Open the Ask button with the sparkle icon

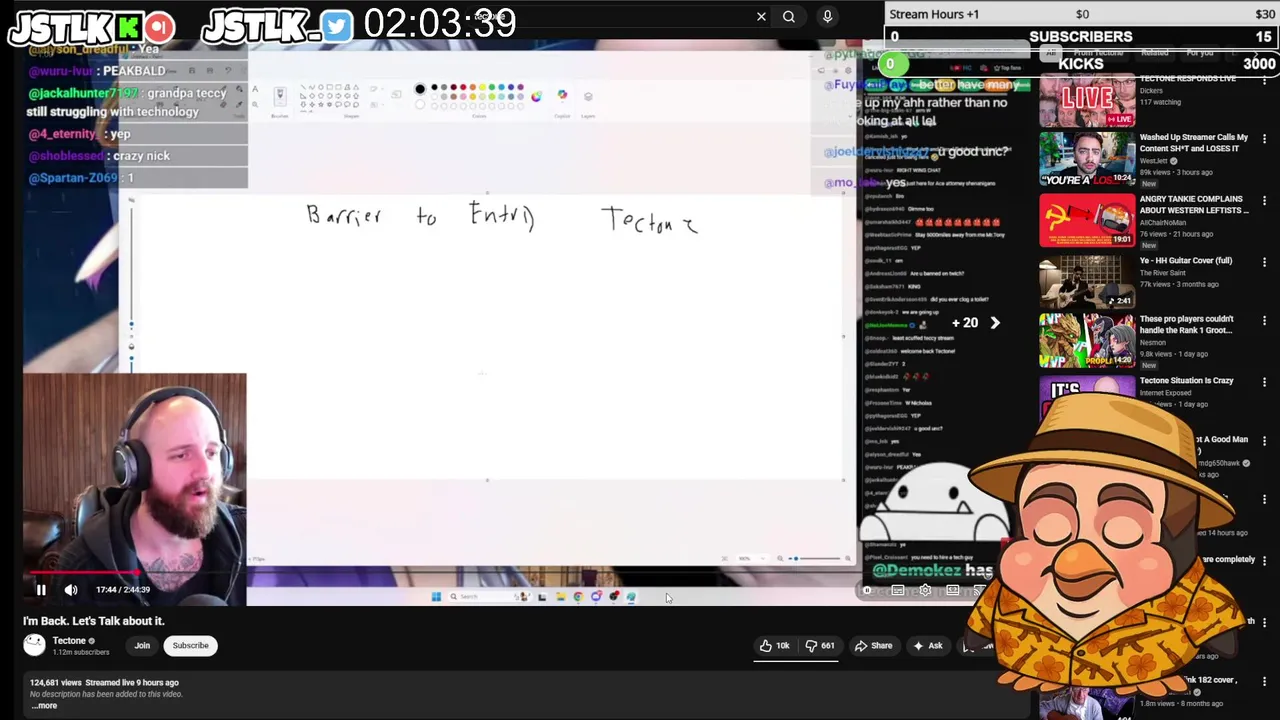(927, 646)
